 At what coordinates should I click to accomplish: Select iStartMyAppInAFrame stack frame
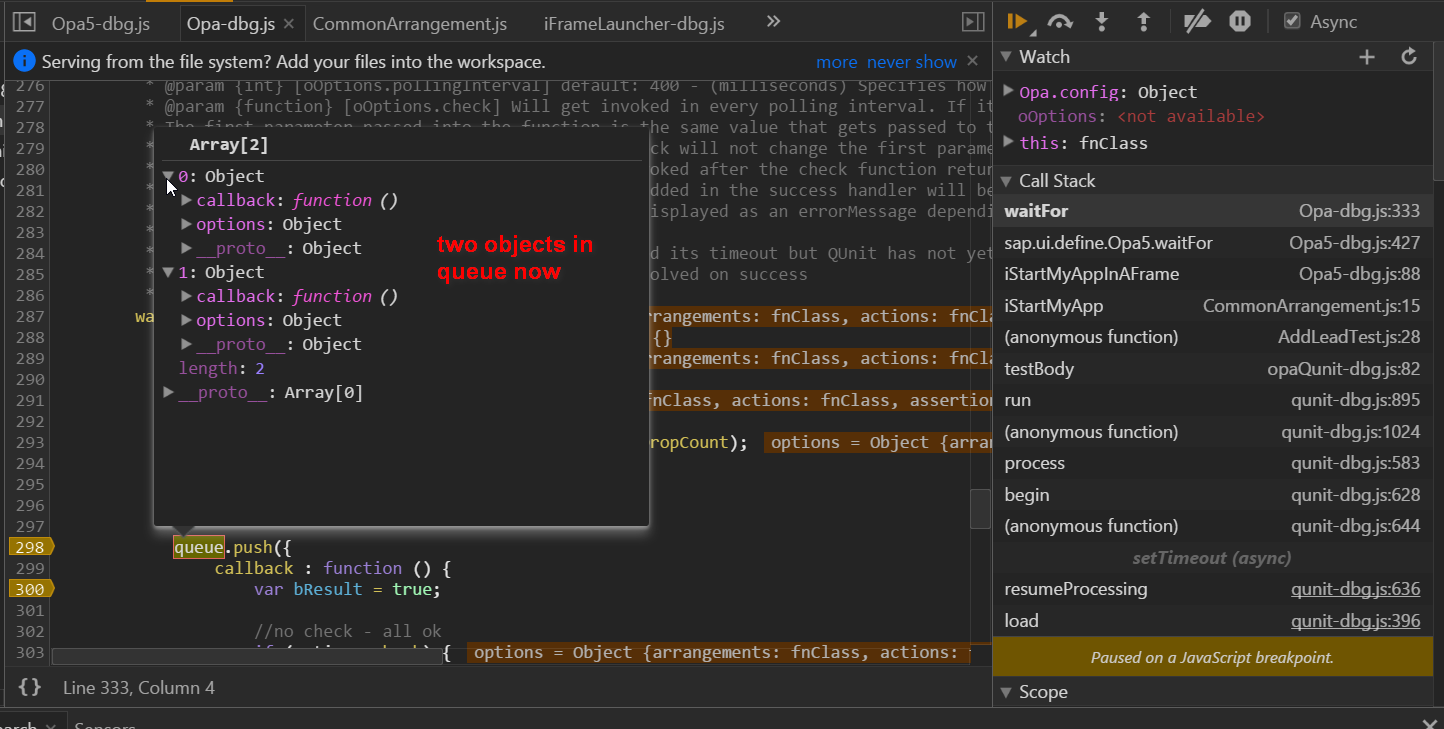(x=1212, y=274)
